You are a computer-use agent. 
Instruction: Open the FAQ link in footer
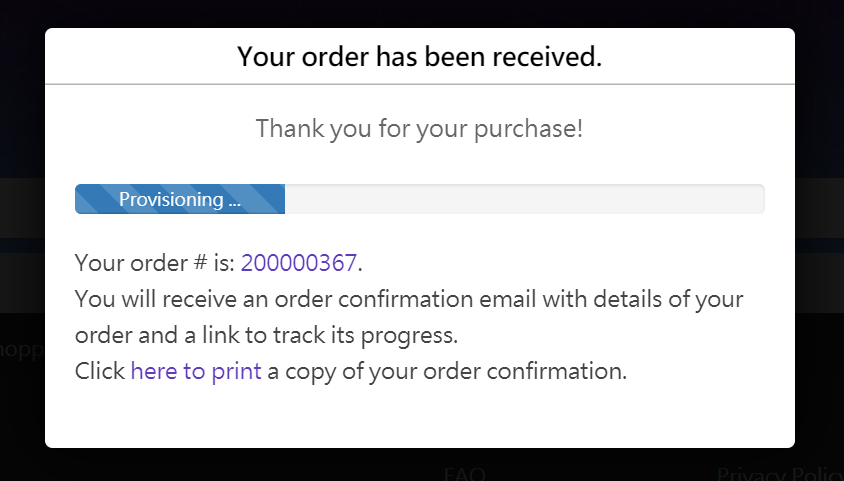click(x=464, y=474)
